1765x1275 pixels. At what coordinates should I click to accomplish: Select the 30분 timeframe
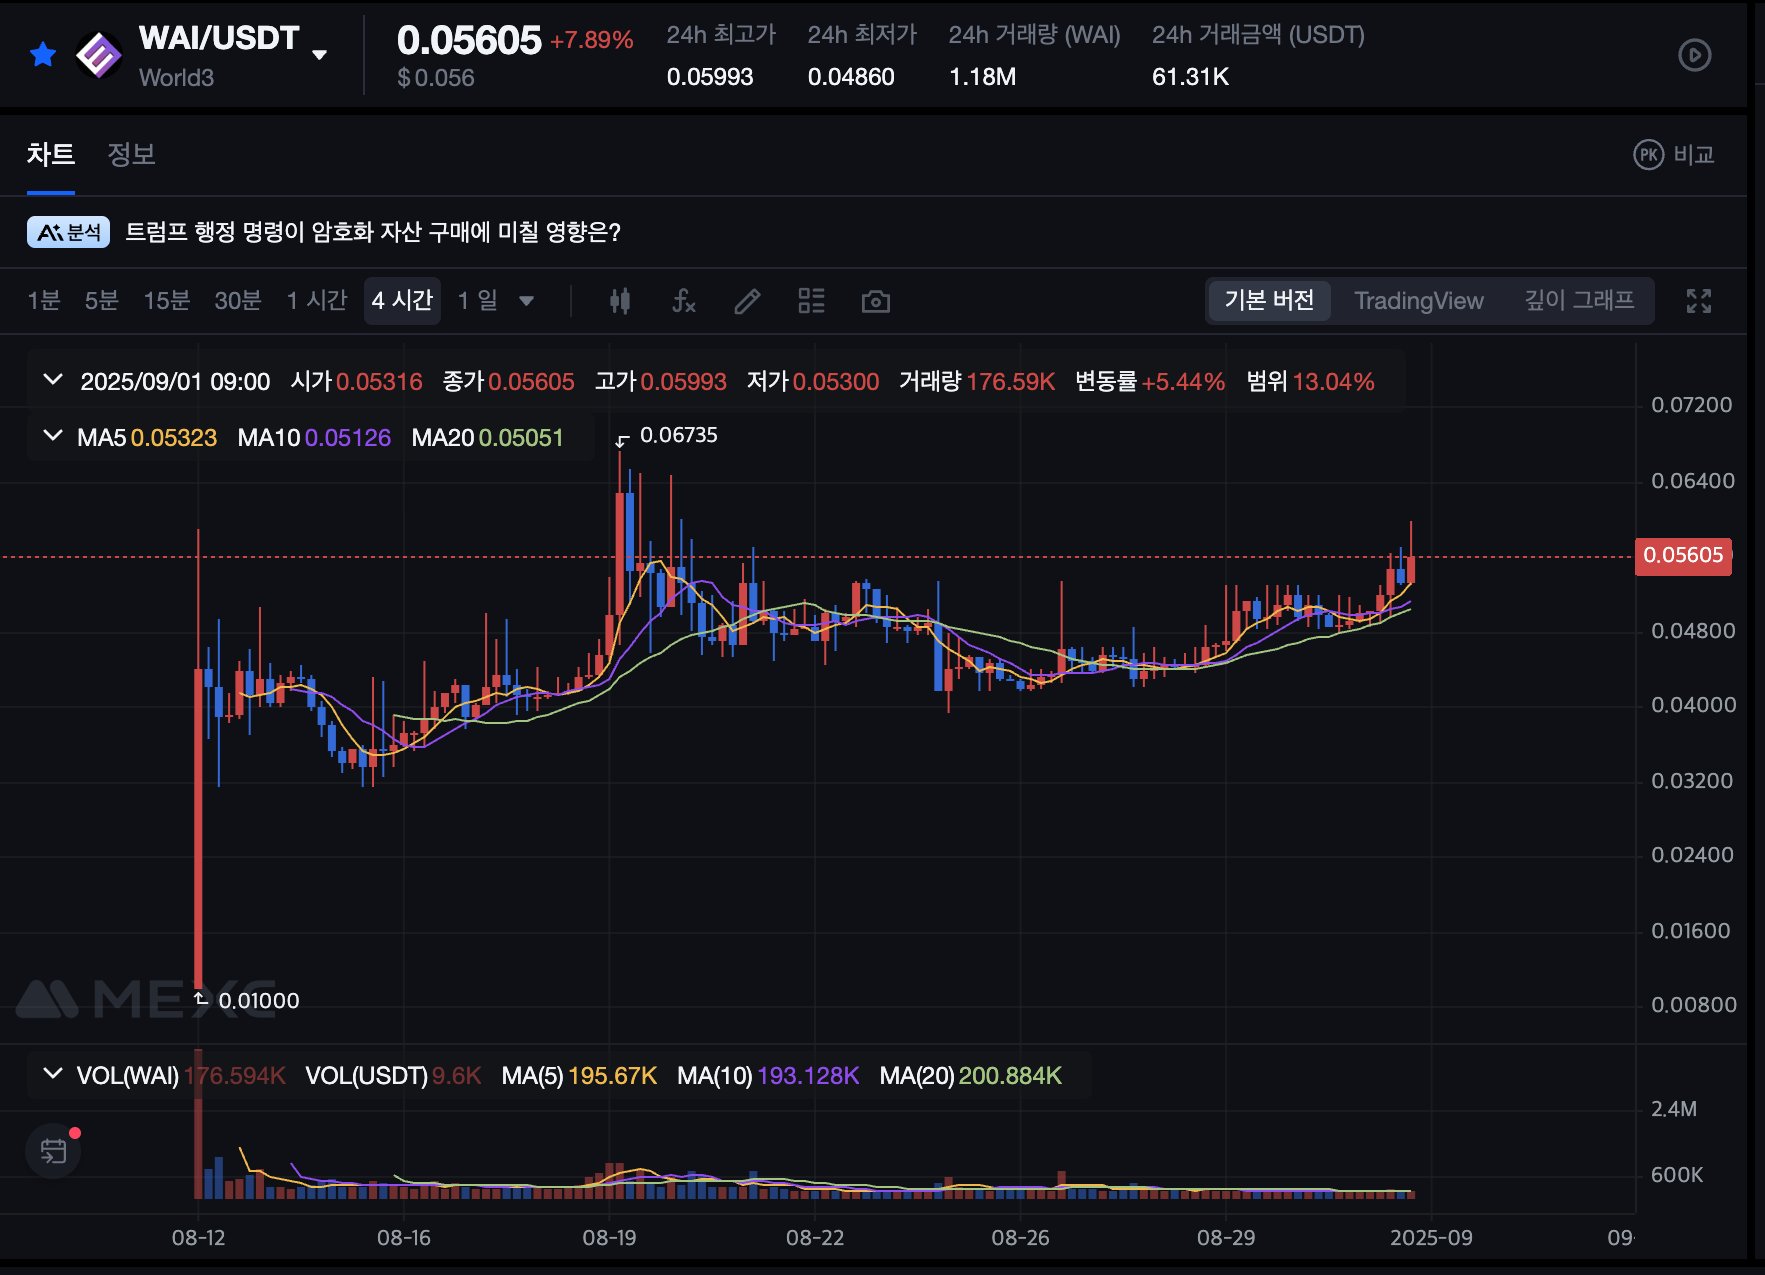[238, 301]
